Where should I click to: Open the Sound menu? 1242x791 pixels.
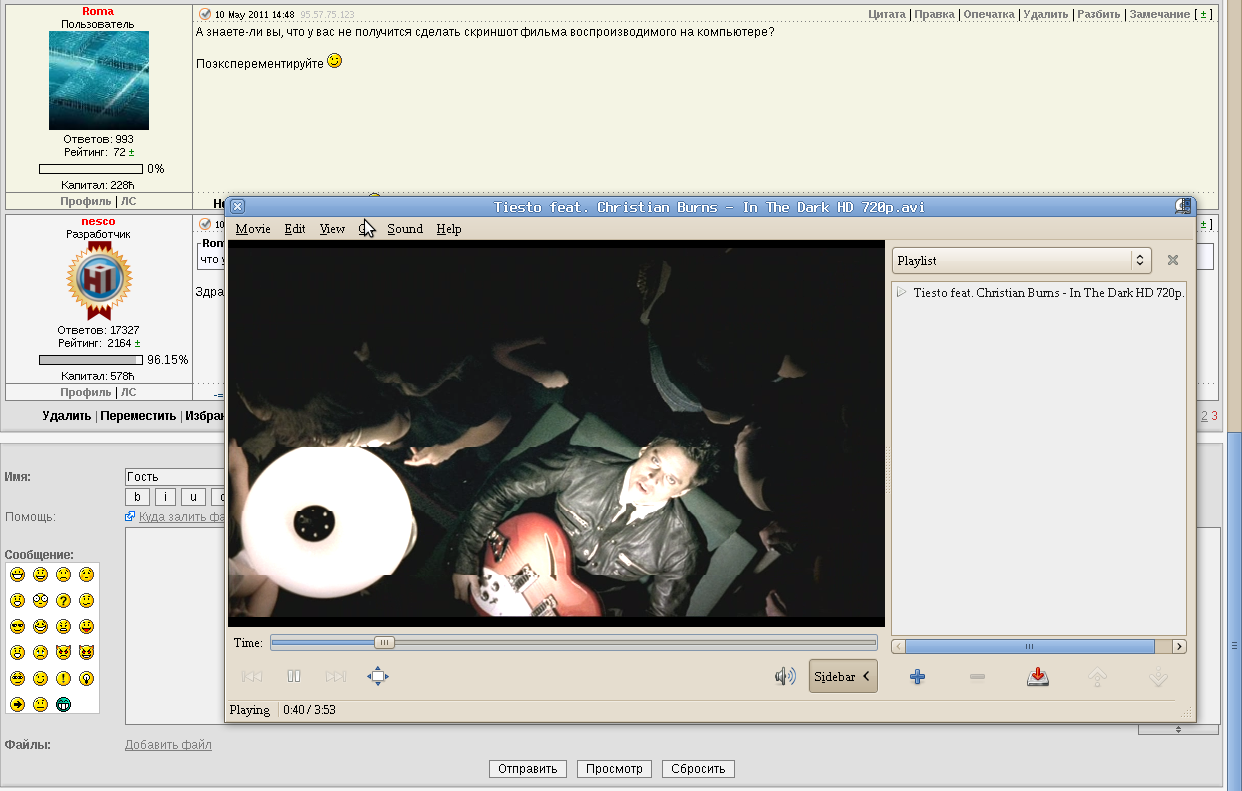(405, 229)
